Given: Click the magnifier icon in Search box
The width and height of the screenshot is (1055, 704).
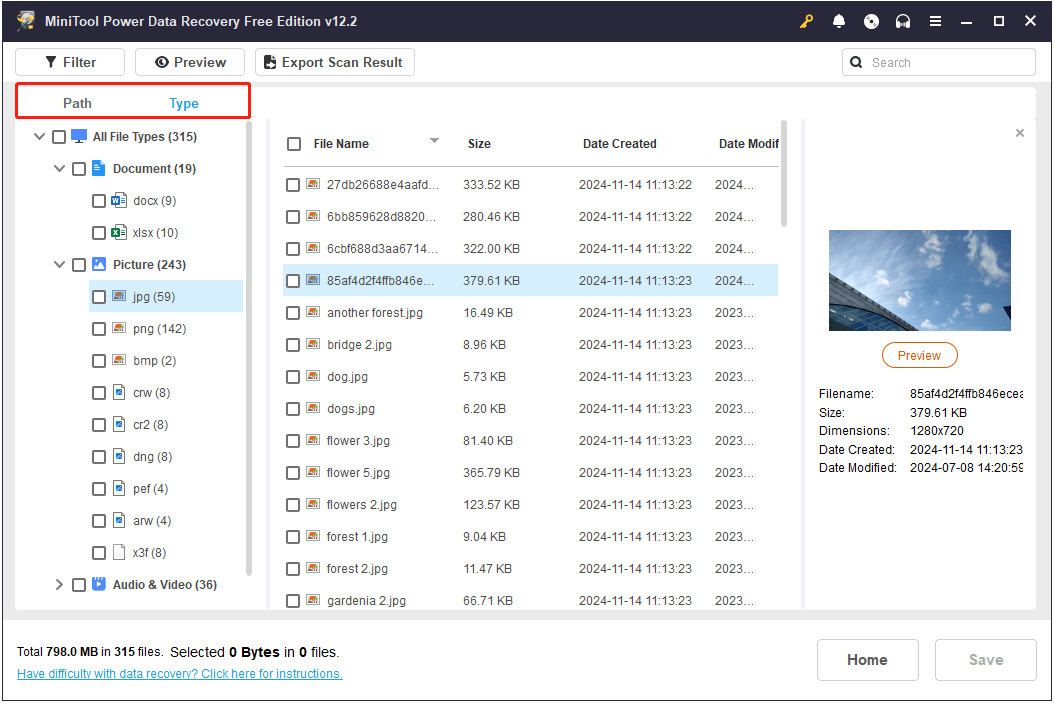Looking at the screenshot, I should [856, 63].
